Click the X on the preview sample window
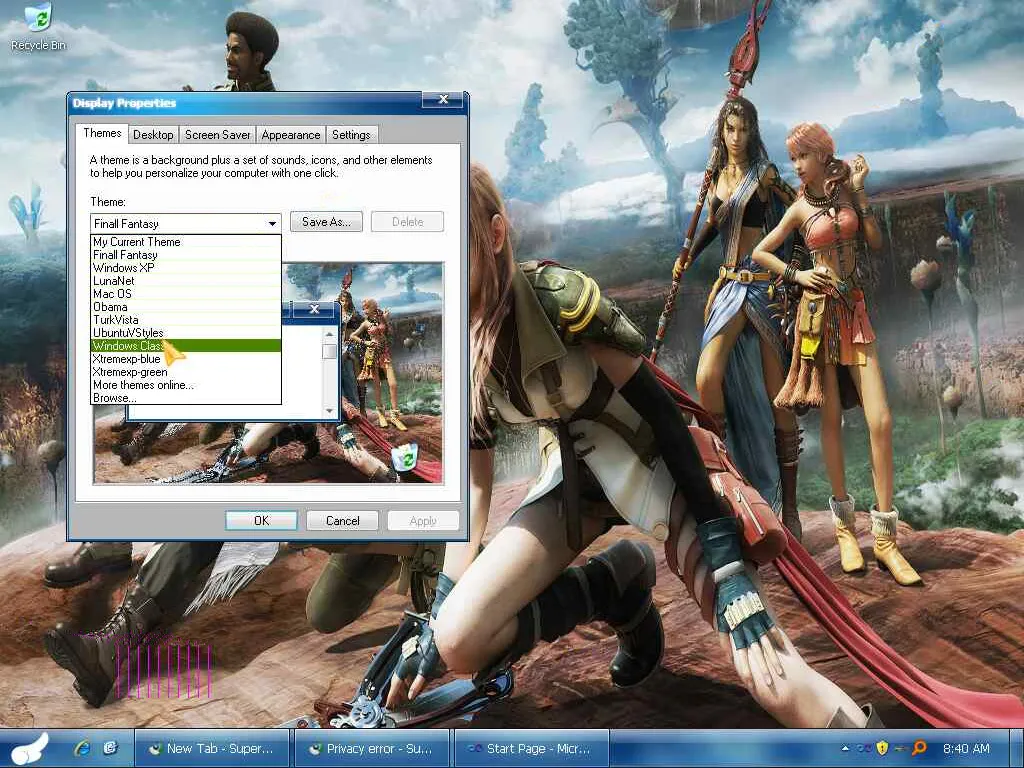This screenshot has width=1024, height=768. coord(313,309)
